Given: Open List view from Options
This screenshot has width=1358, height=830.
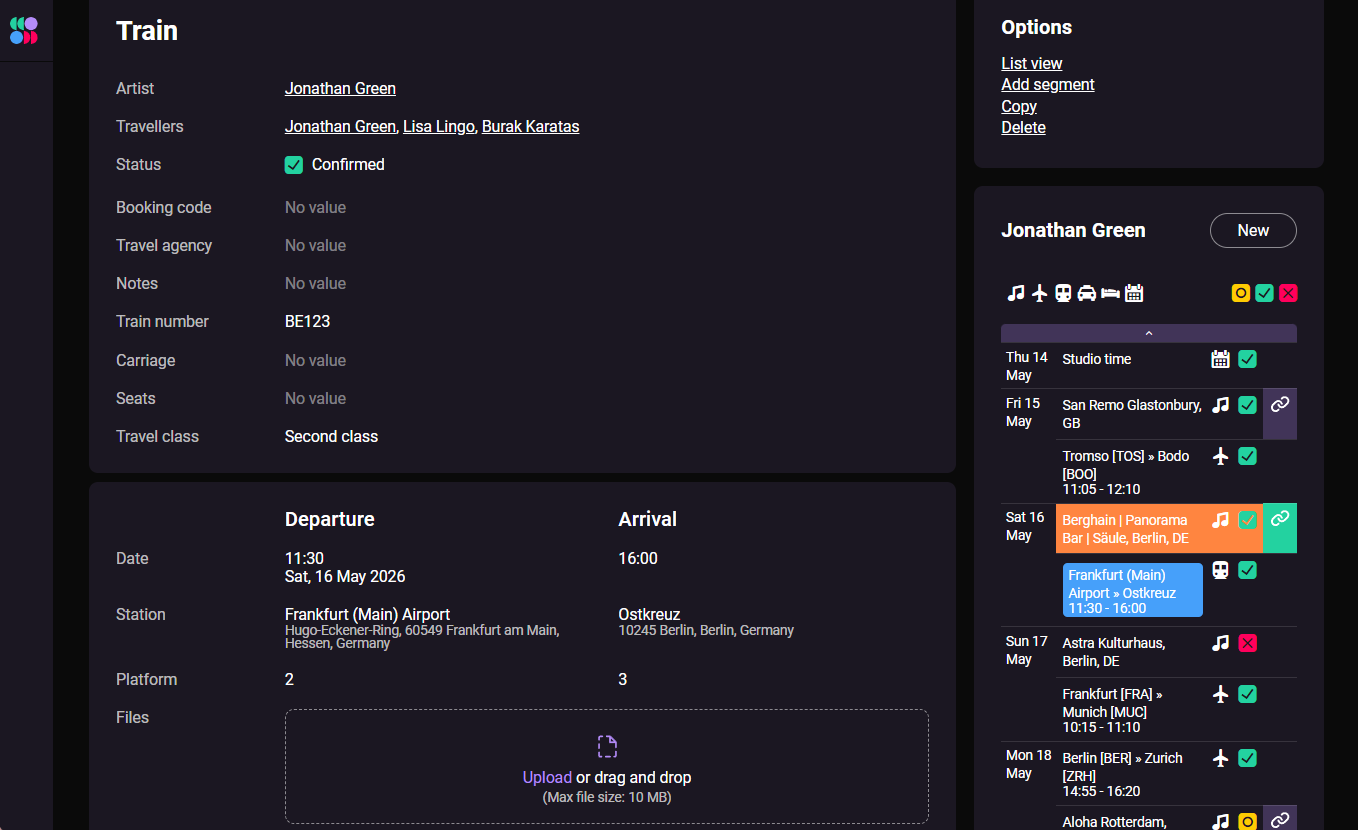Looking at the screenshot, I should click(x=1032, y=63).
